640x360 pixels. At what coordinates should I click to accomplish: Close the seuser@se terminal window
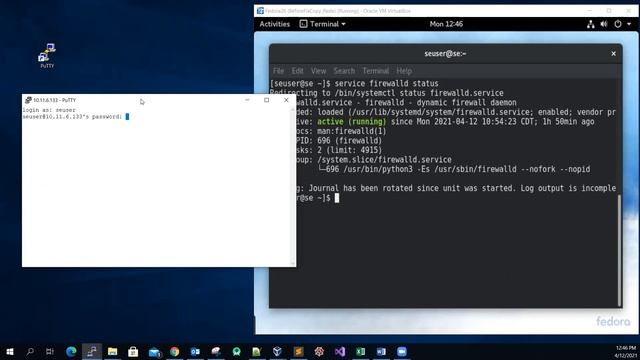coord(613,53)
